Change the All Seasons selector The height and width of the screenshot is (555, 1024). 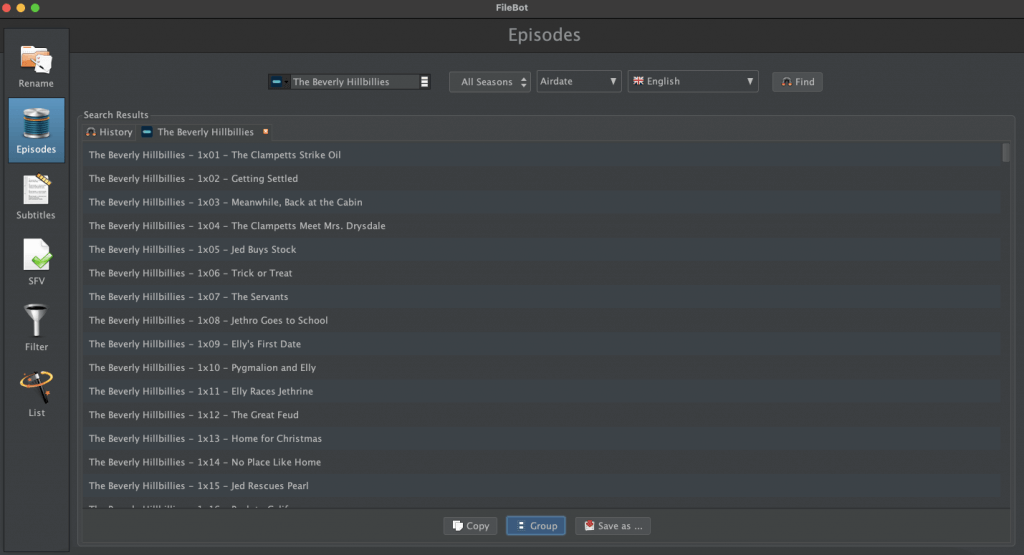[490, 82]
